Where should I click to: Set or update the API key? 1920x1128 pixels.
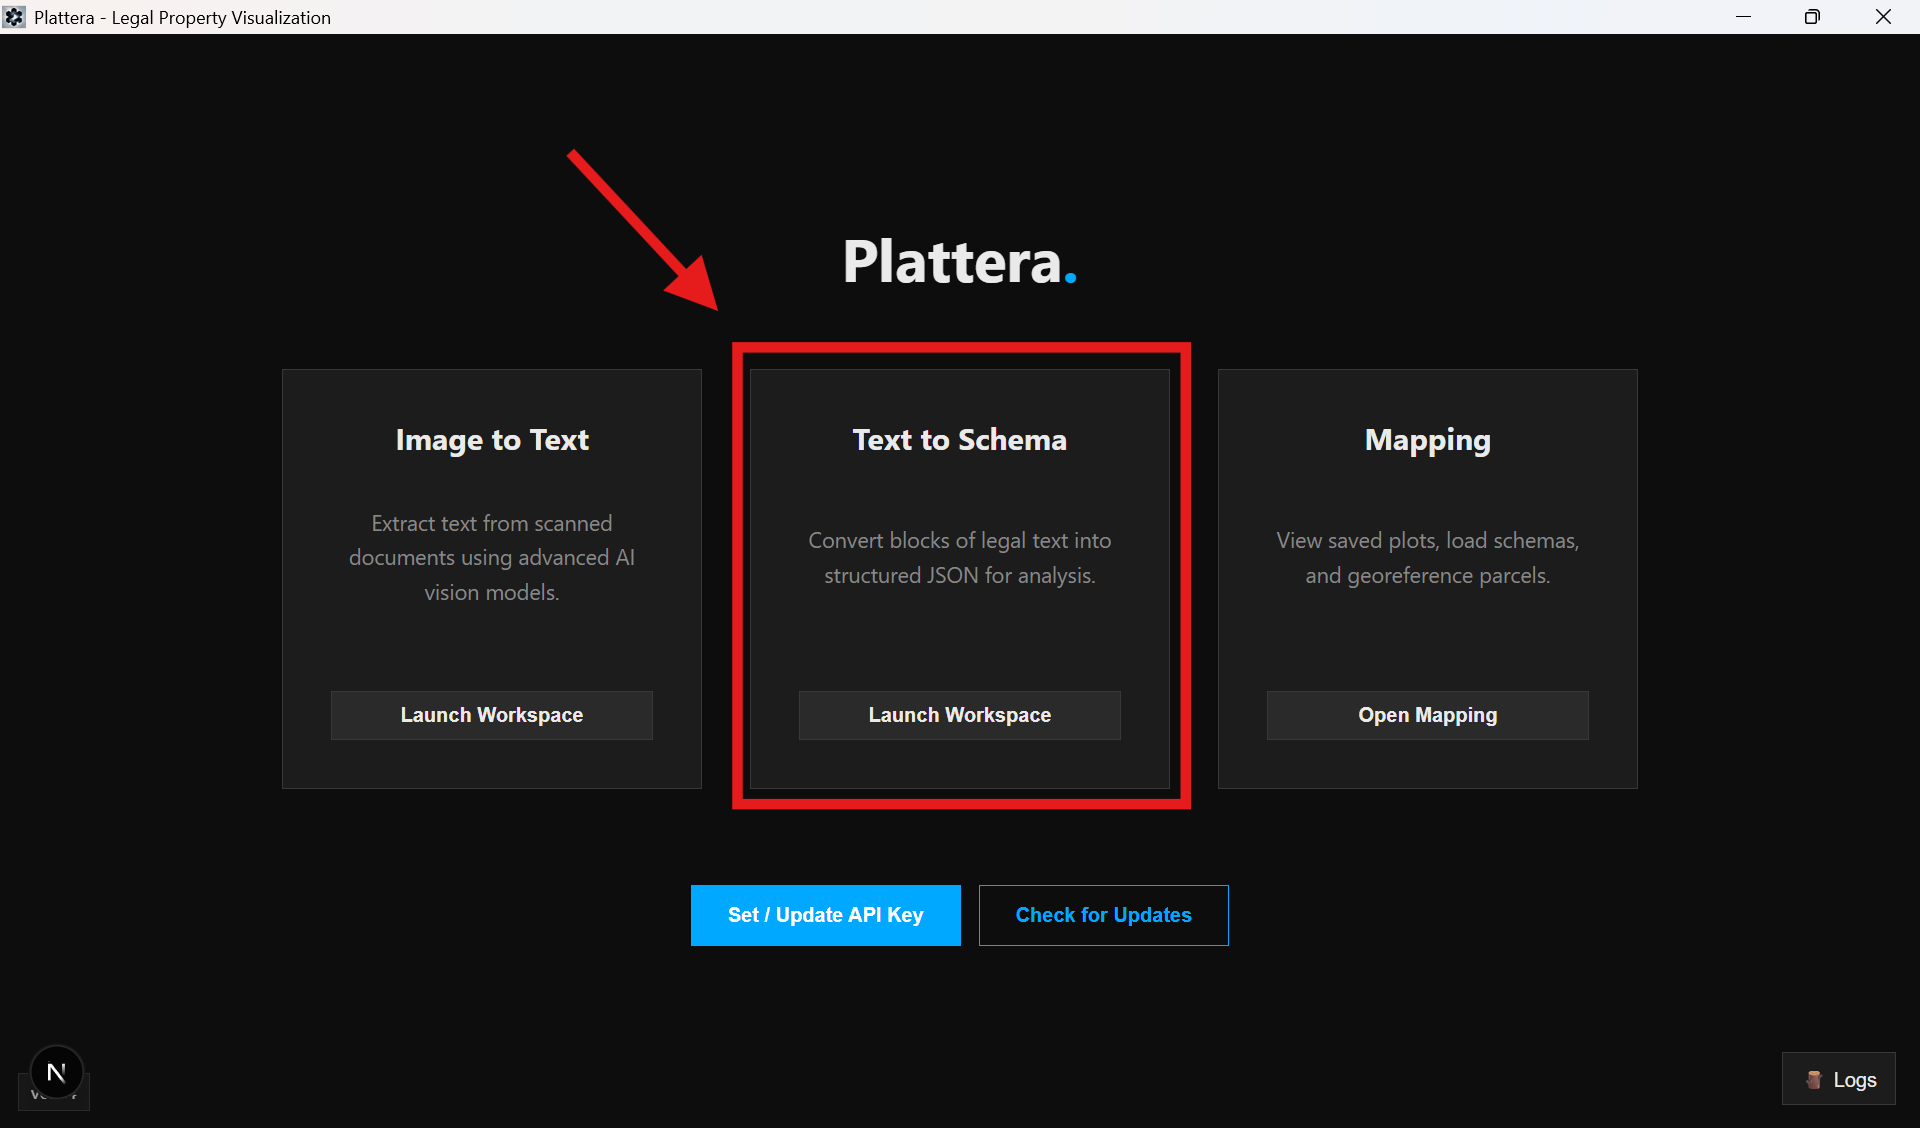[825, 914]
